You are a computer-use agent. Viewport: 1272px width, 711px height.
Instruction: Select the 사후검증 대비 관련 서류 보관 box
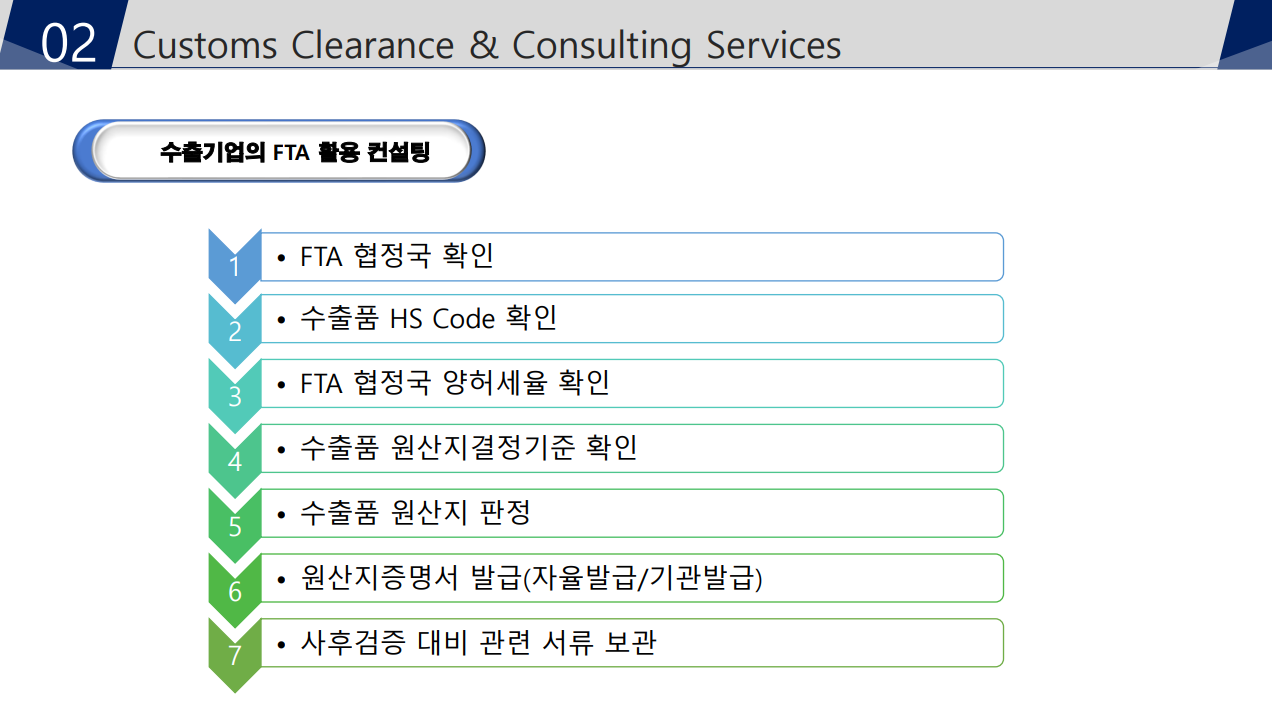click(631, 643)
